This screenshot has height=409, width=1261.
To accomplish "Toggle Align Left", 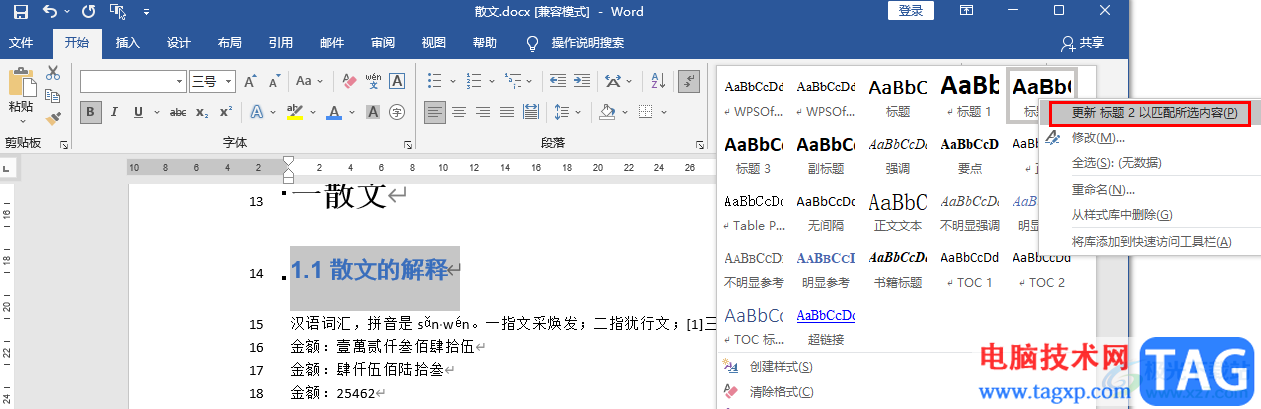I will [435, 112].
